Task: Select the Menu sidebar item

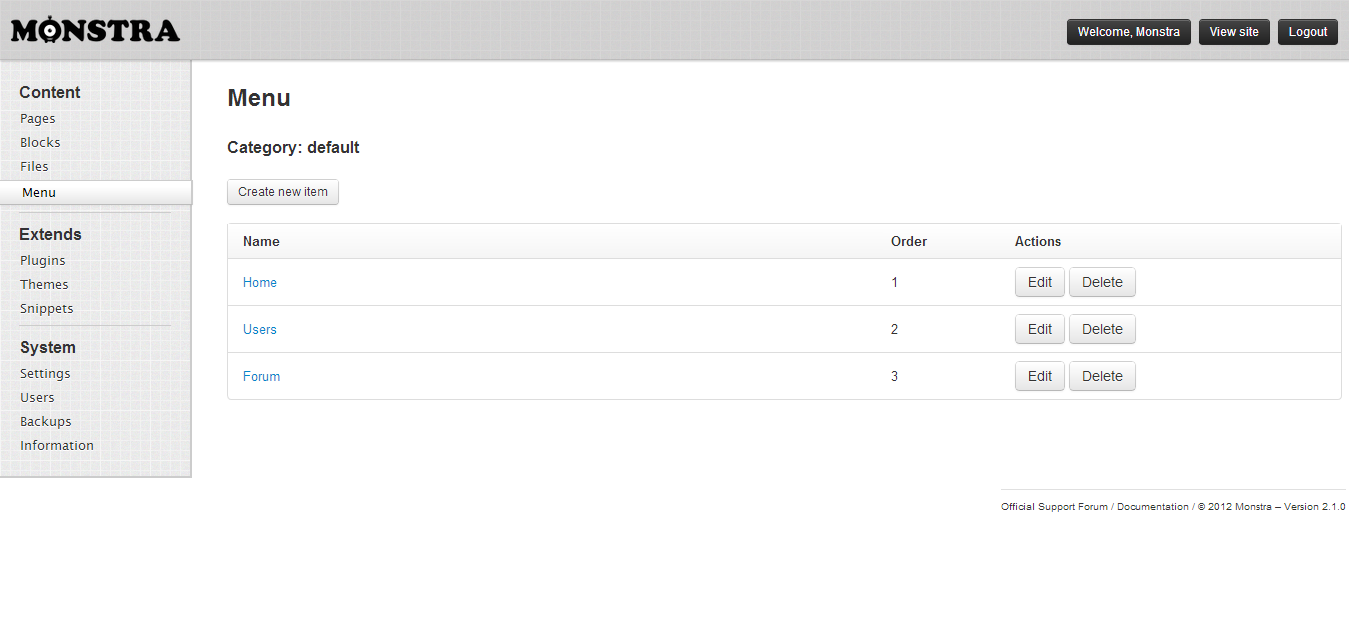Action: pyautogui.click(x=39, y=192)
